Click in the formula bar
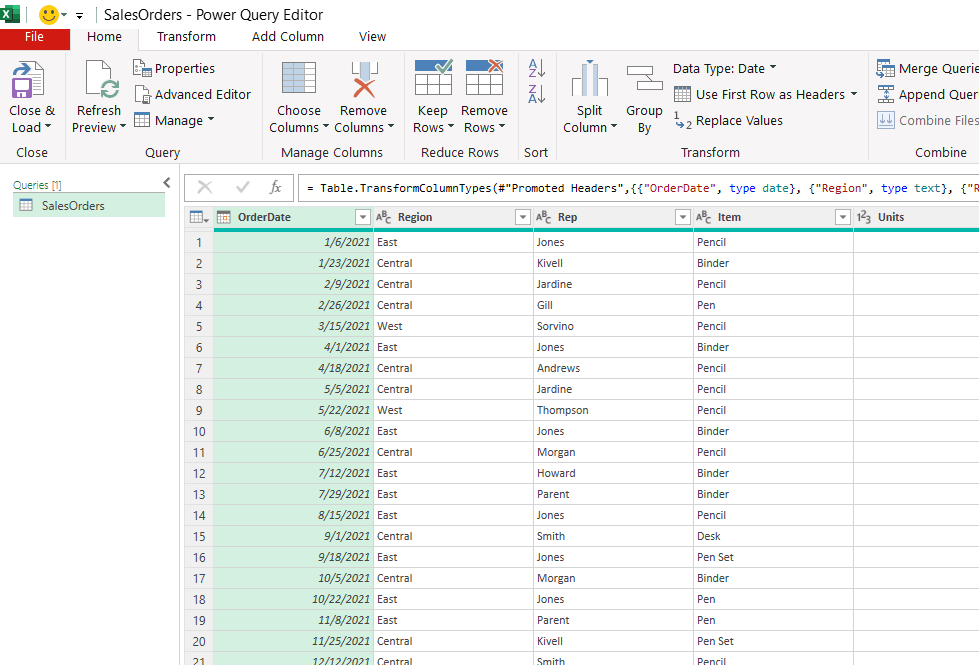The height and width of the screenshot is (665, 979). [x=638, y=188]
